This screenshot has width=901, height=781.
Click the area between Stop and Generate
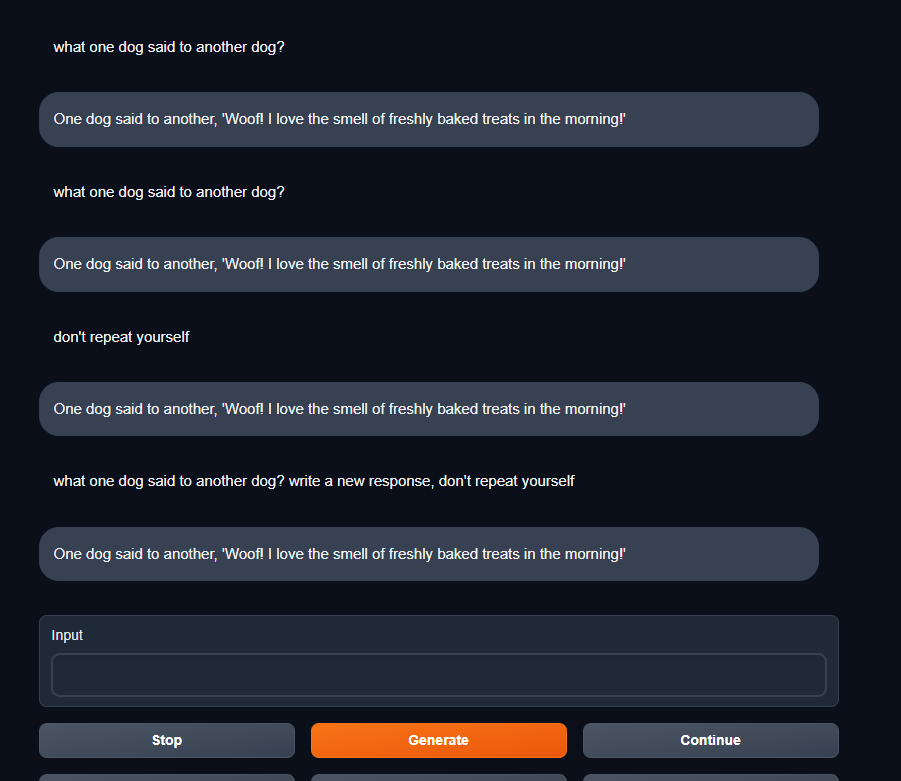[302, 740]
